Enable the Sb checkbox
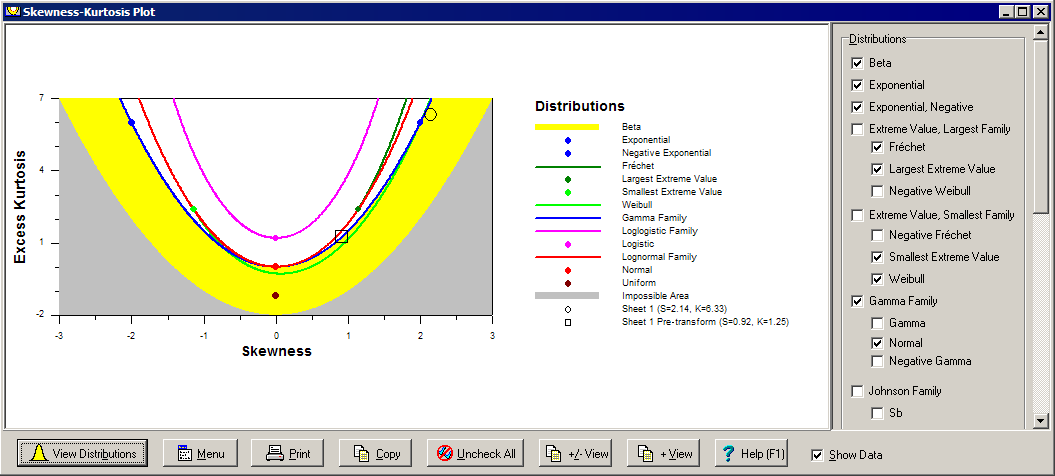 877,413
